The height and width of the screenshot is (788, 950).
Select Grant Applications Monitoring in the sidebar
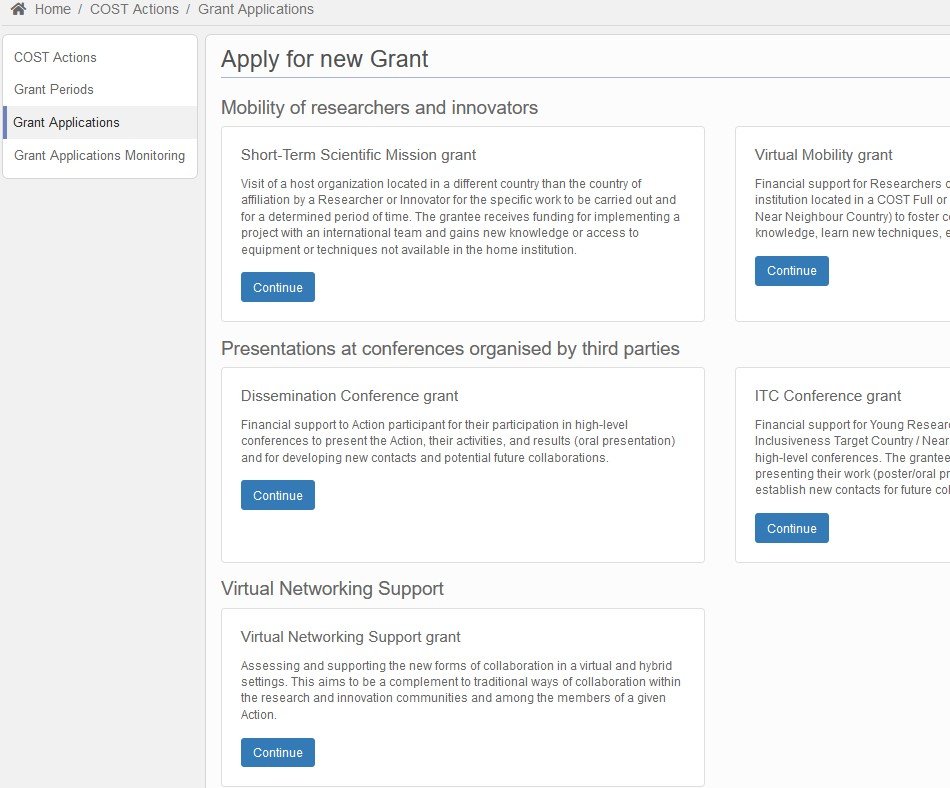[x=99, y=155]
